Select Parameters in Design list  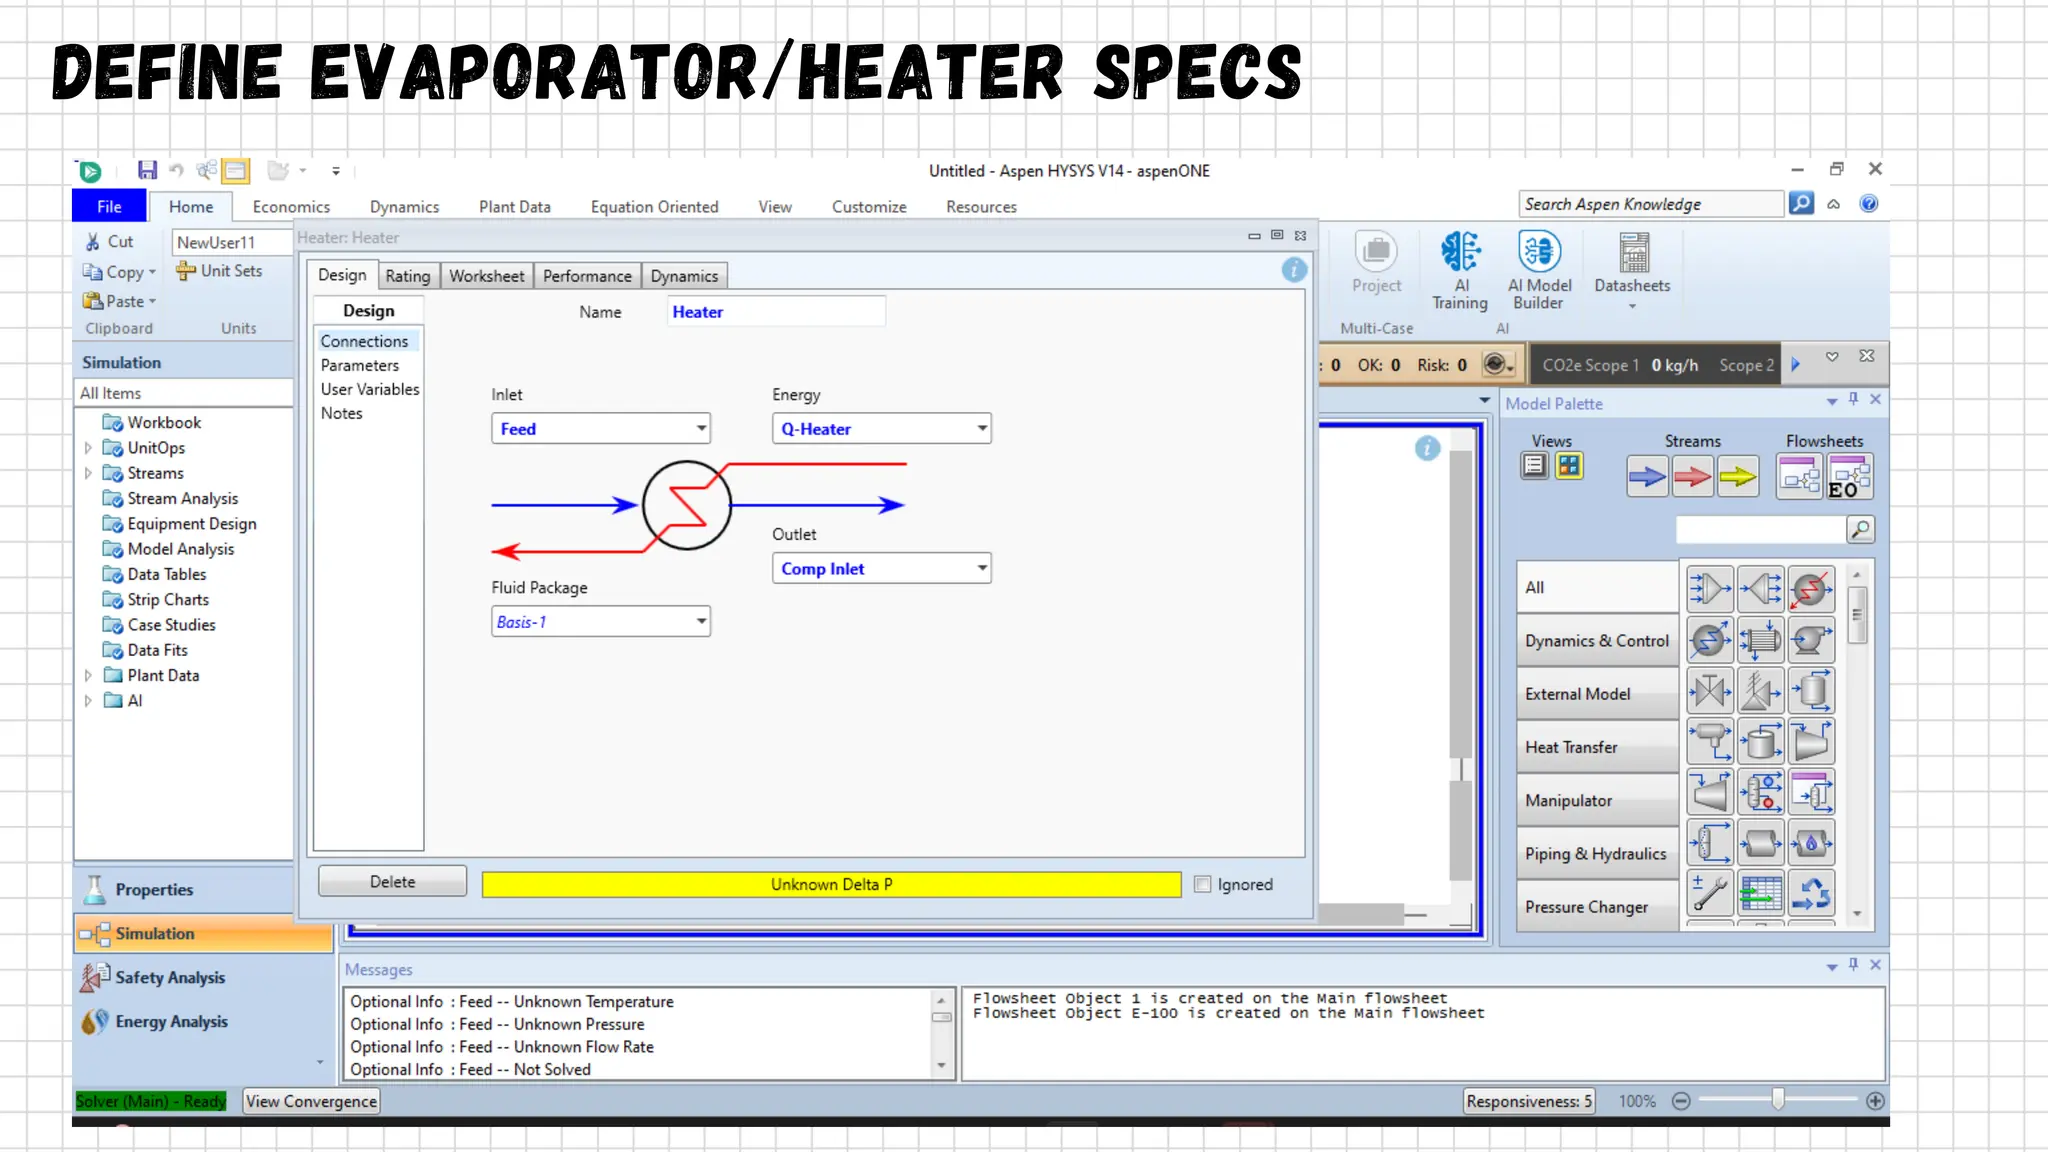(x=360, y=366)
